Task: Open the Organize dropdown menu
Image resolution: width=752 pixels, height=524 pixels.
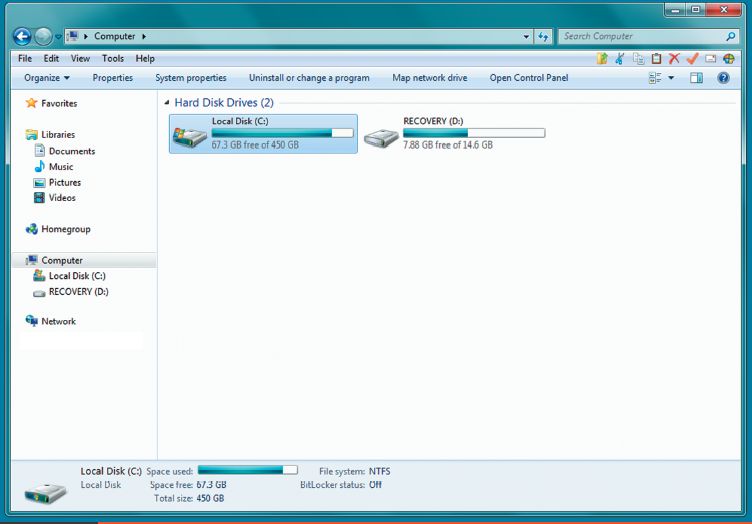Action: pyautogui.click(x=47, y=78)
